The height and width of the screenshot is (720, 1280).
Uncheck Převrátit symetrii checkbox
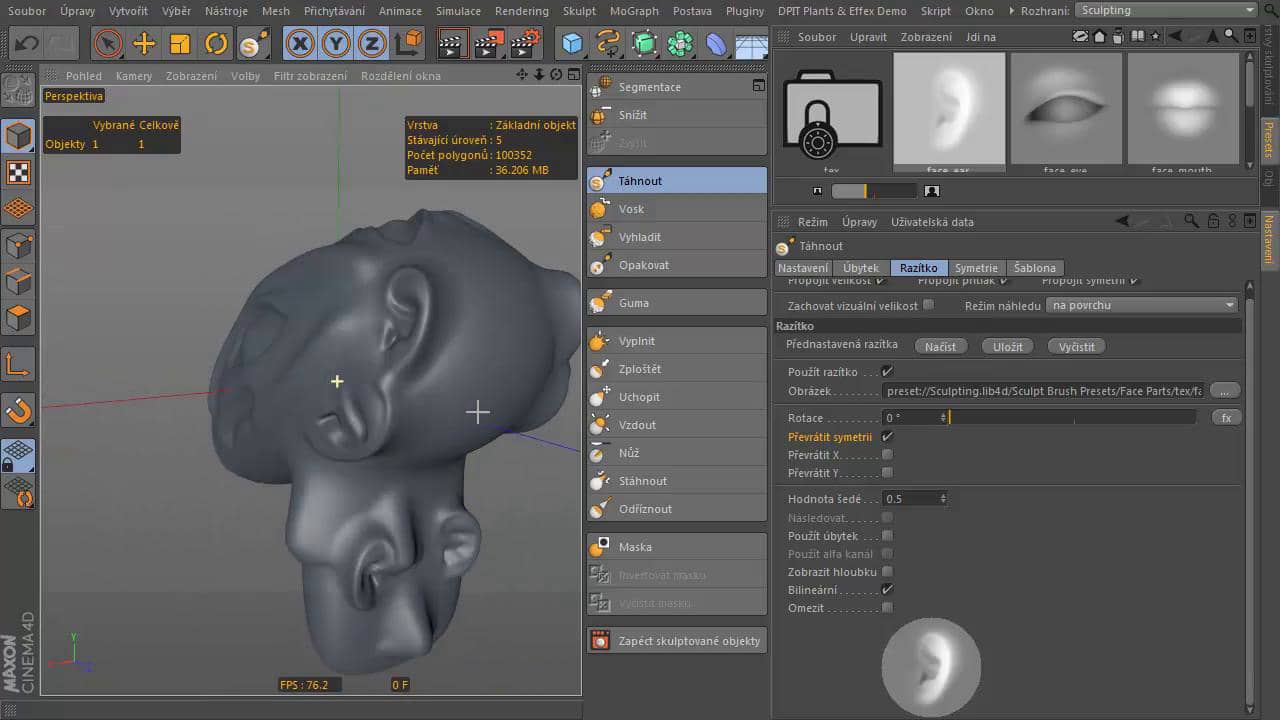(x=887, y=437)
